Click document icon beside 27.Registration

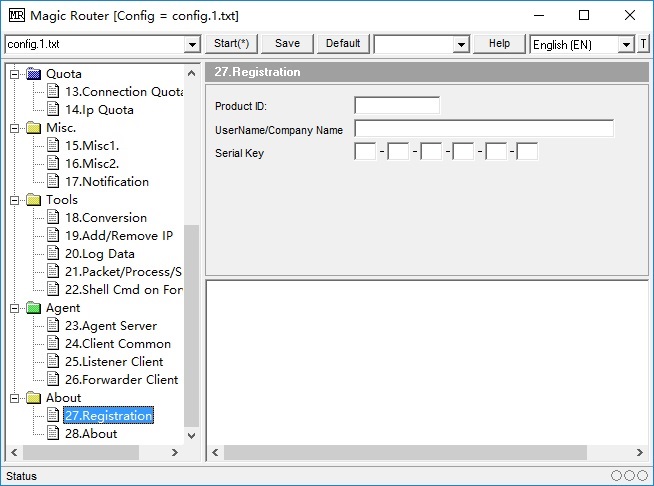[x=53, y=415]
